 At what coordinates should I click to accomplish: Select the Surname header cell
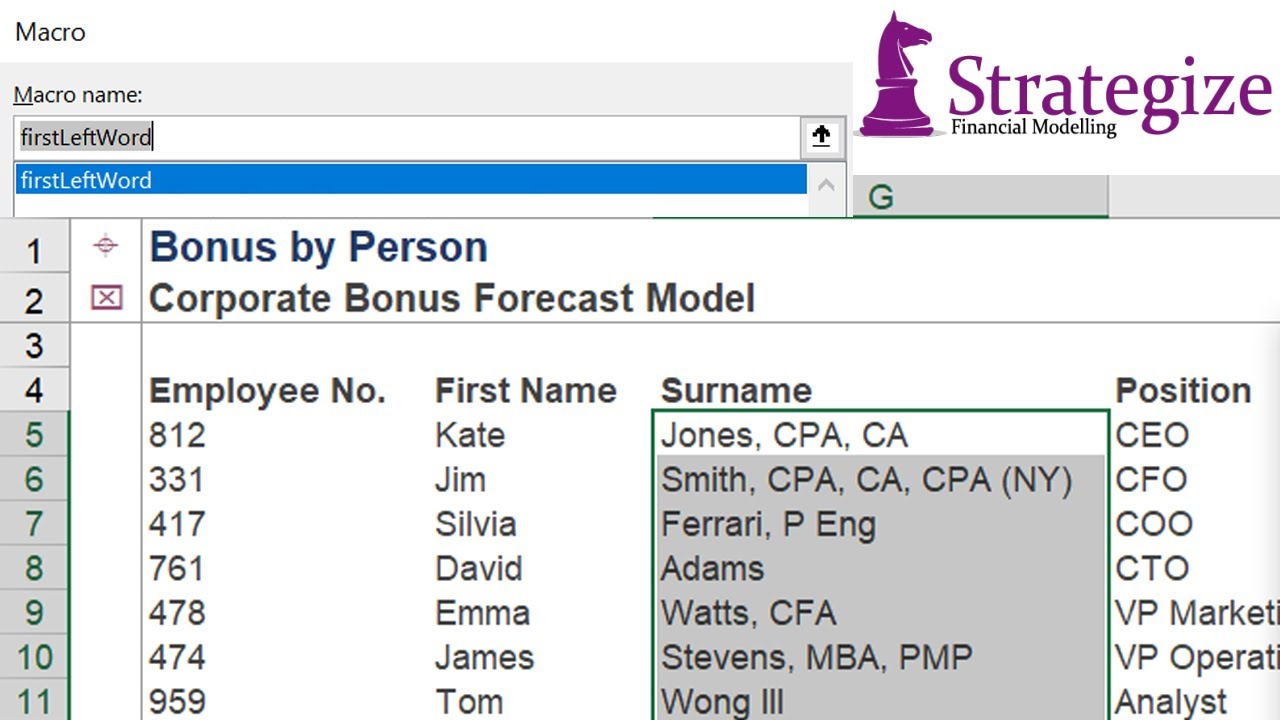click(736, 391)
